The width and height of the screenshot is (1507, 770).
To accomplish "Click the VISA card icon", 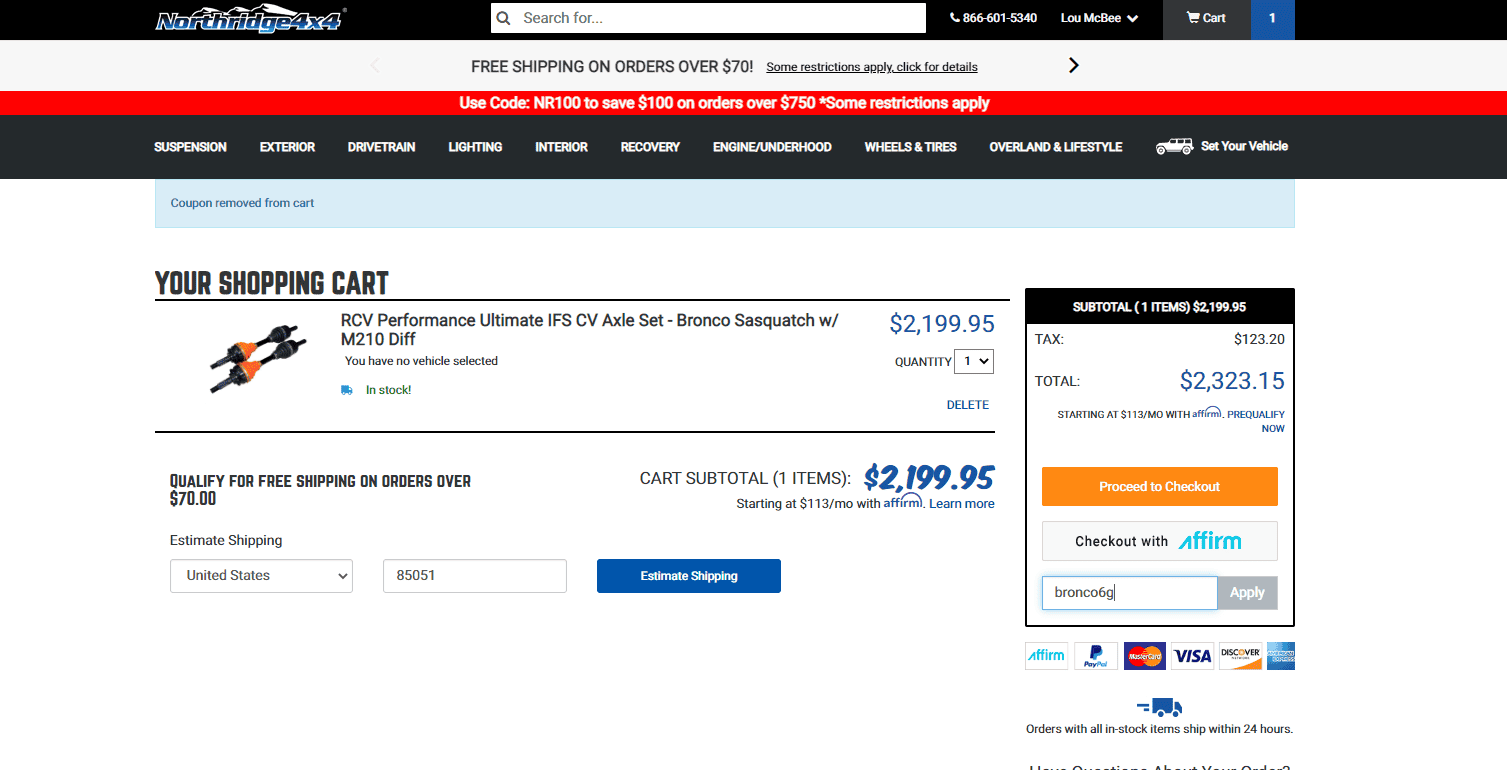I will click(x=1192, y=656).
